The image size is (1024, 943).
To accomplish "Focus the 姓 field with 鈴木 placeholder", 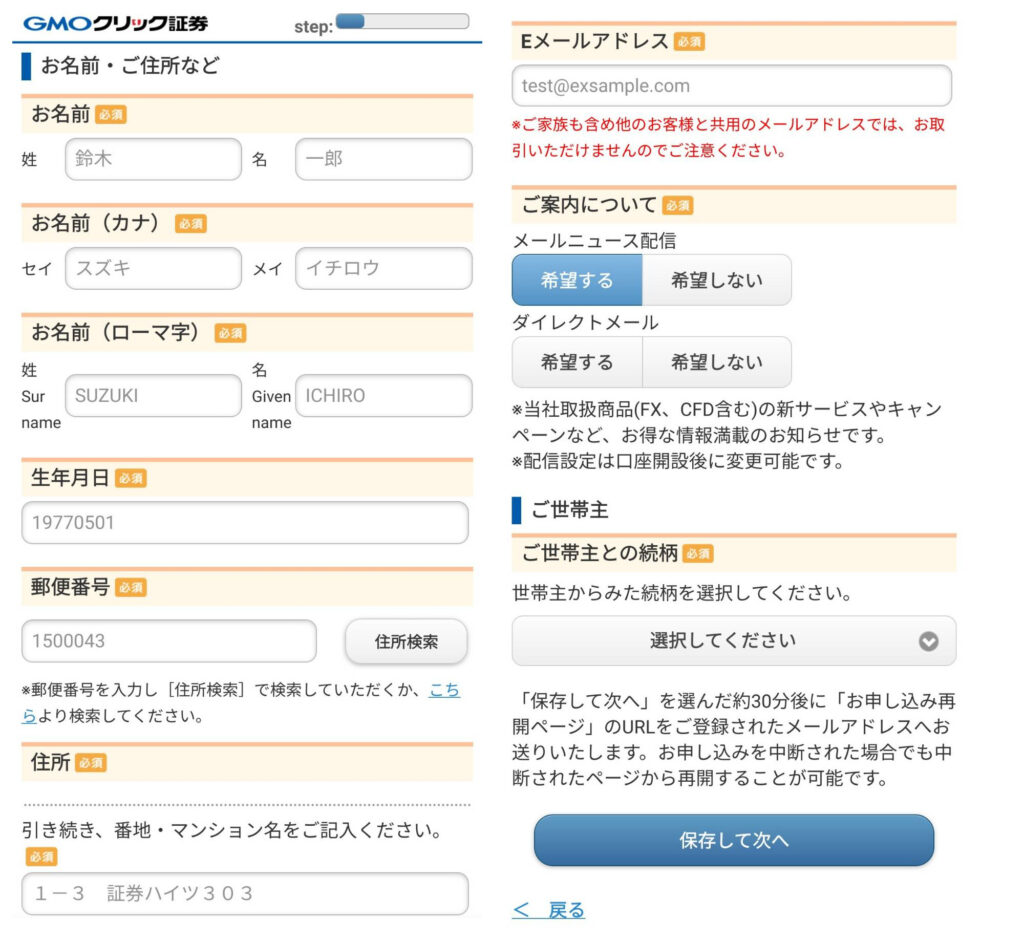I will point(153,159).
